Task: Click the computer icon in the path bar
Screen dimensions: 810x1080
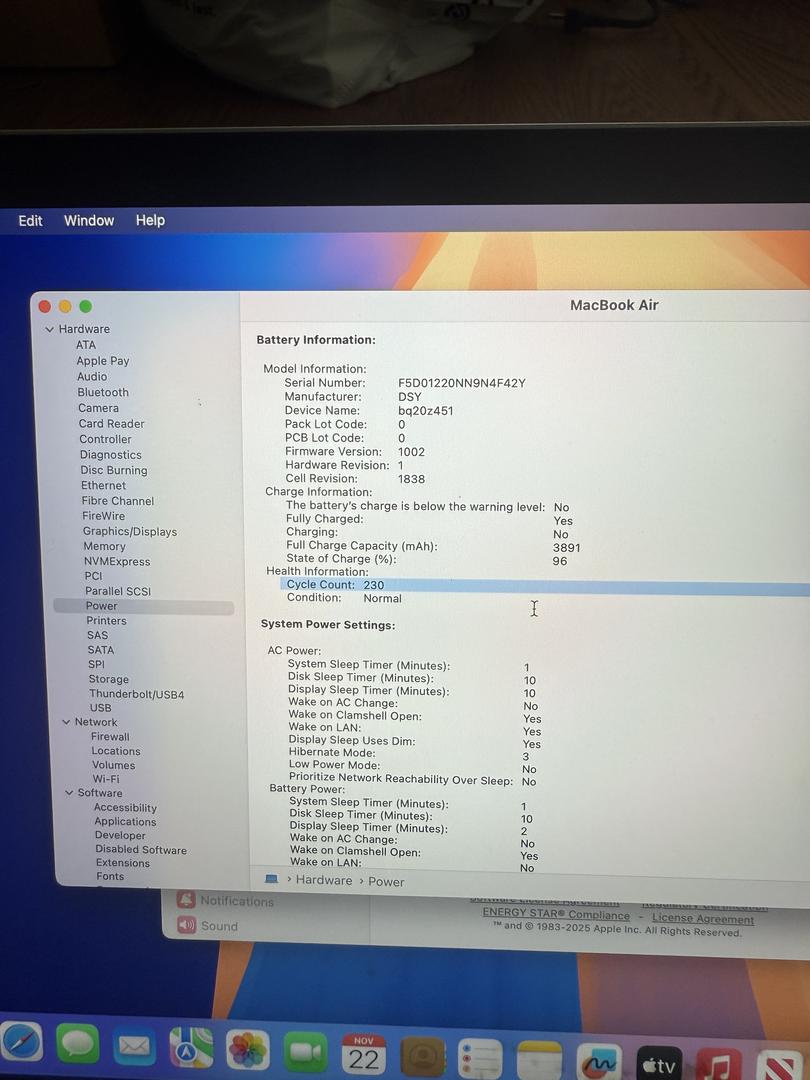Action: pyautogui.click(x=271, y=879)
